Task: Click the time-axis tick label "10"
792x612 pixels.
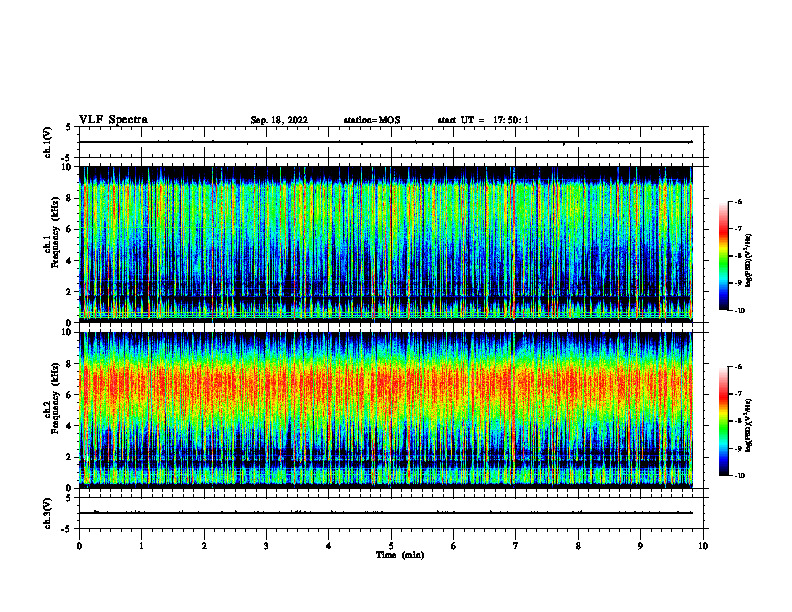Action: 703,546
